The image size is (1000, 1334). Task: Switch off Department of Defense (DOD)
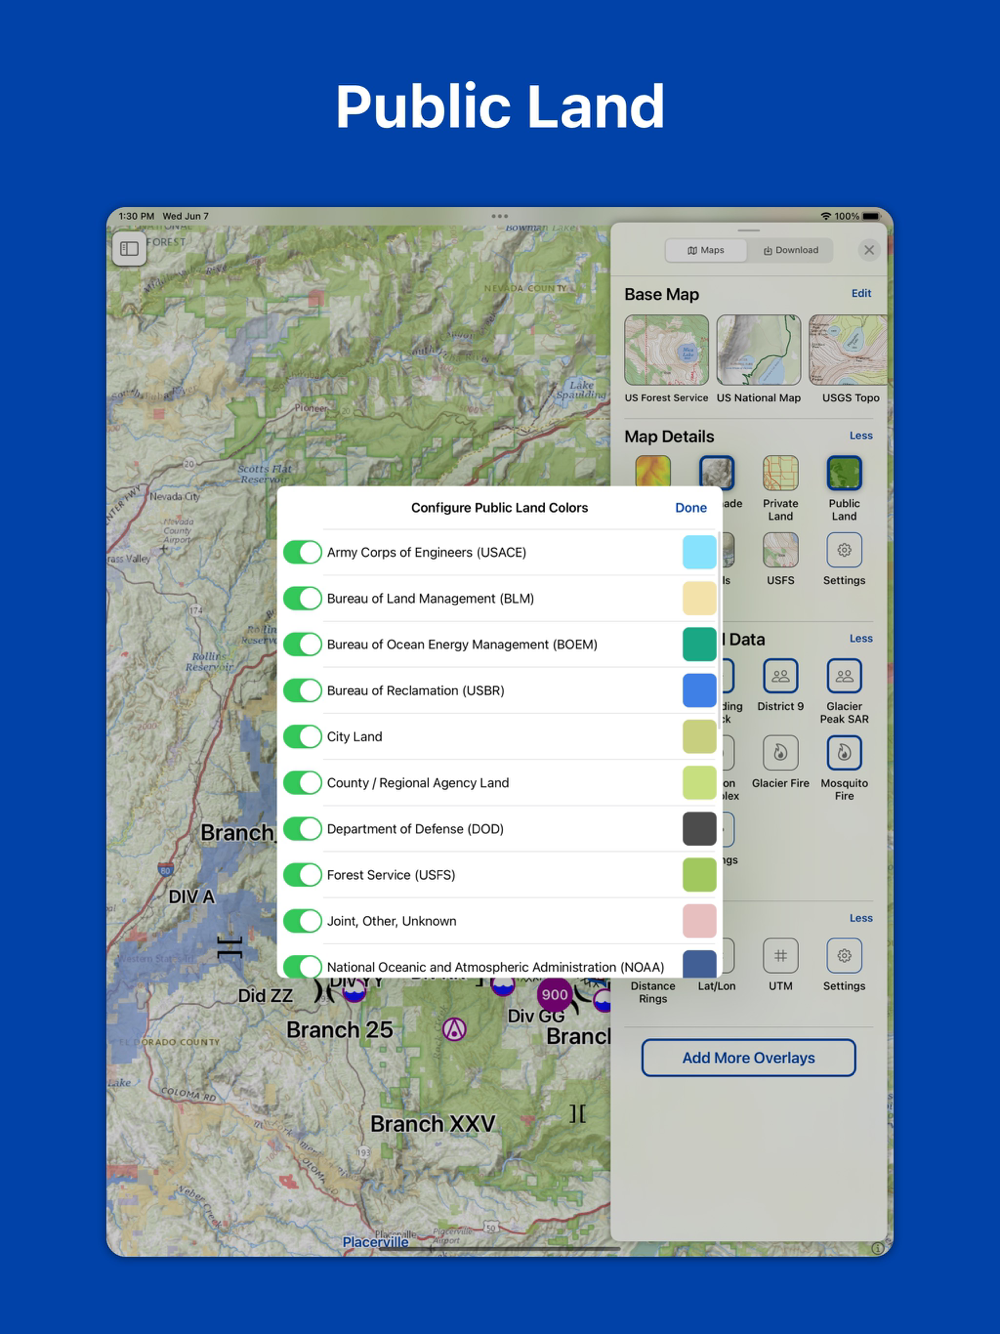[x=302, y=828]
